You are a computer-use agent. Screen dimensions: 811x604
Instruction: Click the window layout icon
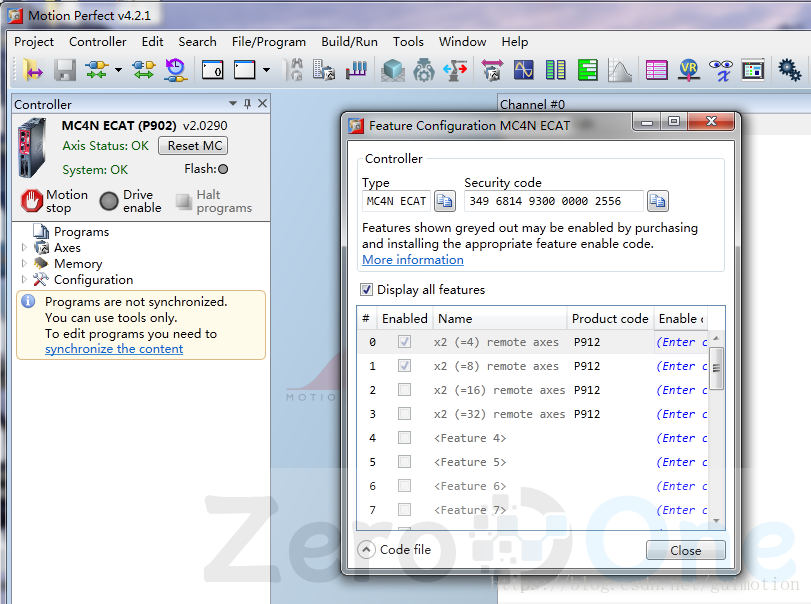[x=753, y=70]
